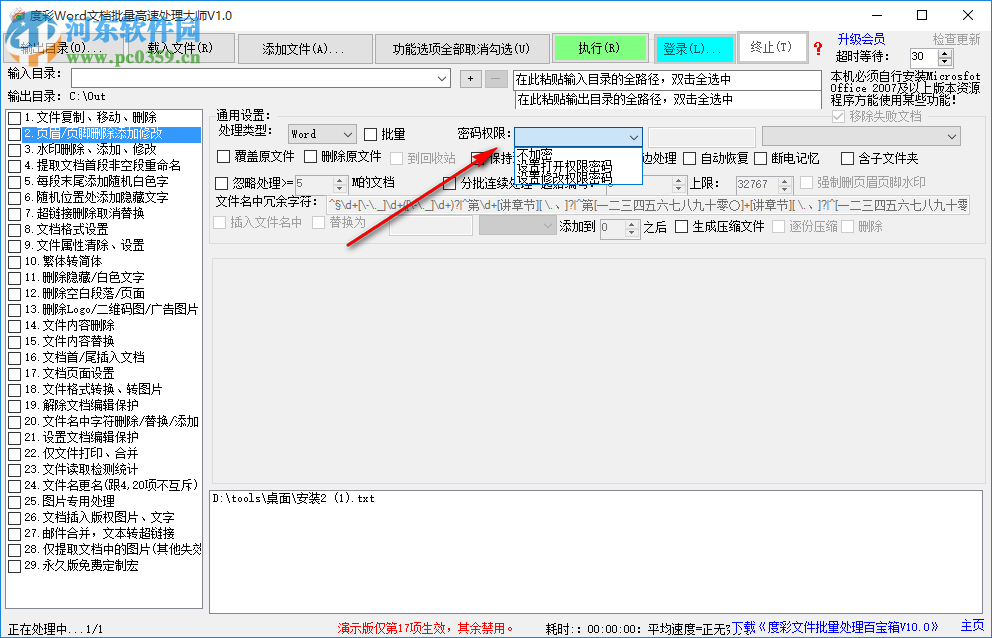Open the dropdown beside 移除失败文档
The height and width of the screenshot is (638, 992).
click(x=951, y=137)
